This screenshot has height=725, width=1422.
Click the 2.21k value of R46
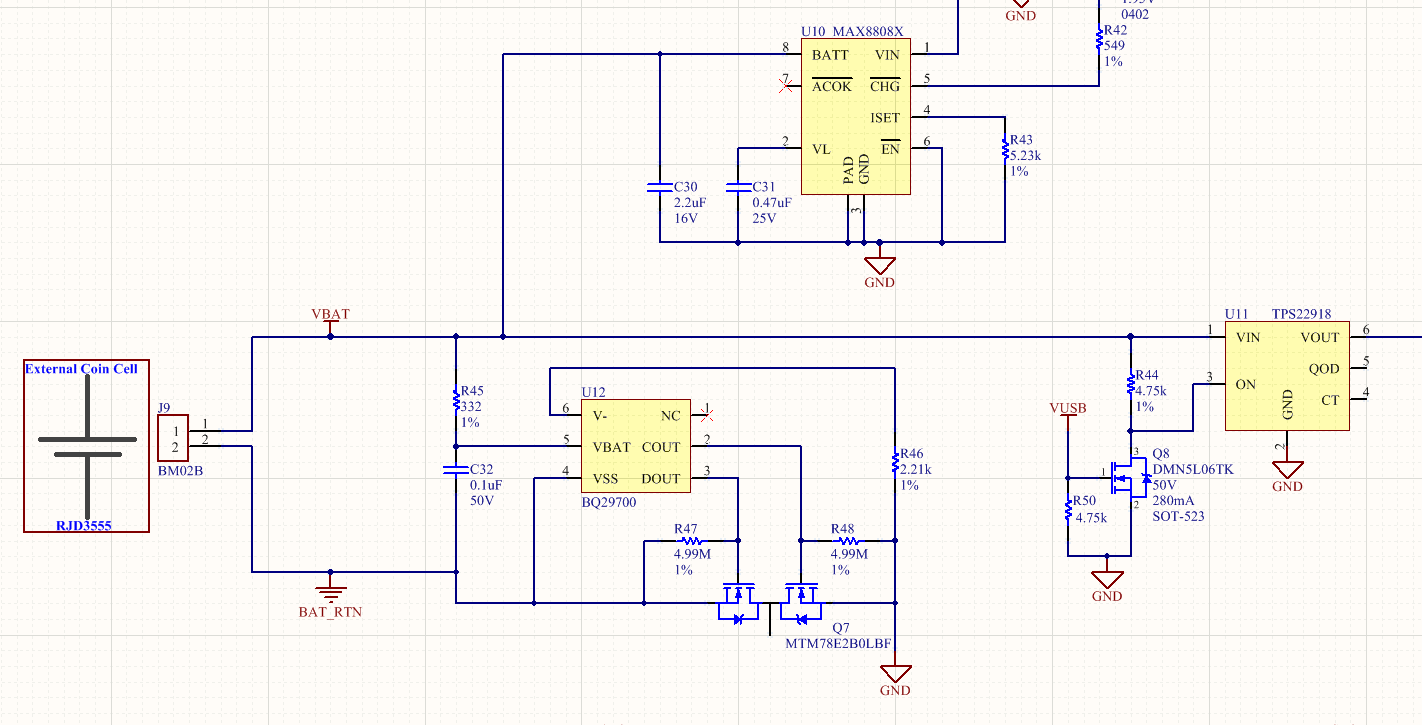[x=916, y=469]
